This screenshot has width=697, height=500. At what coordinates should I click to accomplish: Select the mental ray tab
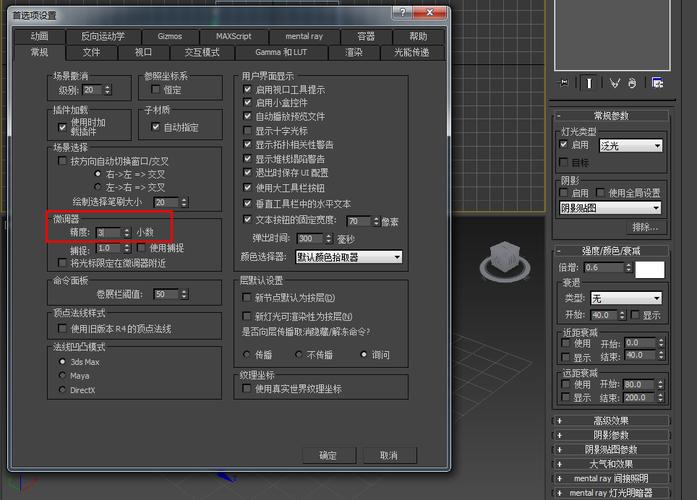[304, 36]
